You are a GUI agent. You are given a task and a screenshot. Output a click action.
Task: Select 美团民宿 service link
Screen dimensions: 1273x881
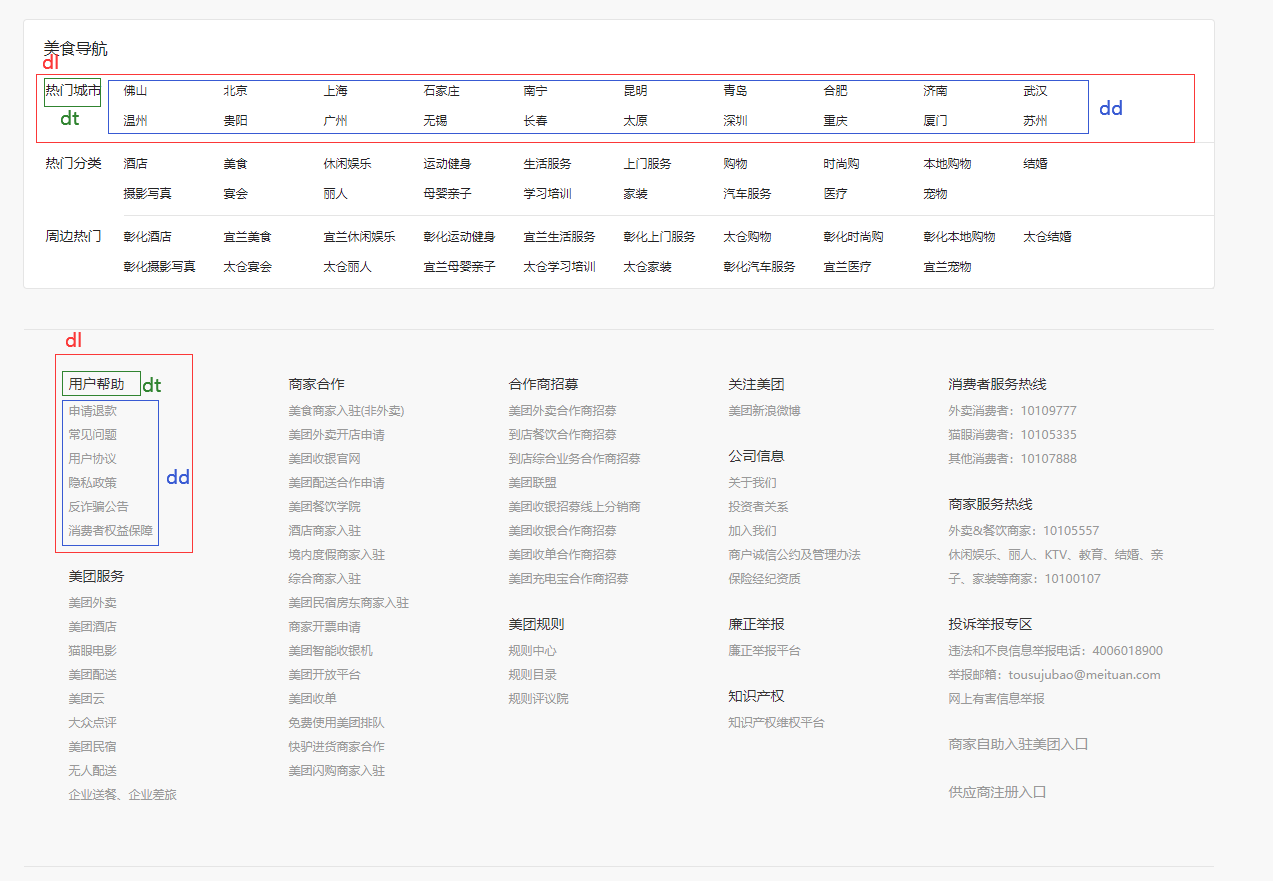pos(92,747)
